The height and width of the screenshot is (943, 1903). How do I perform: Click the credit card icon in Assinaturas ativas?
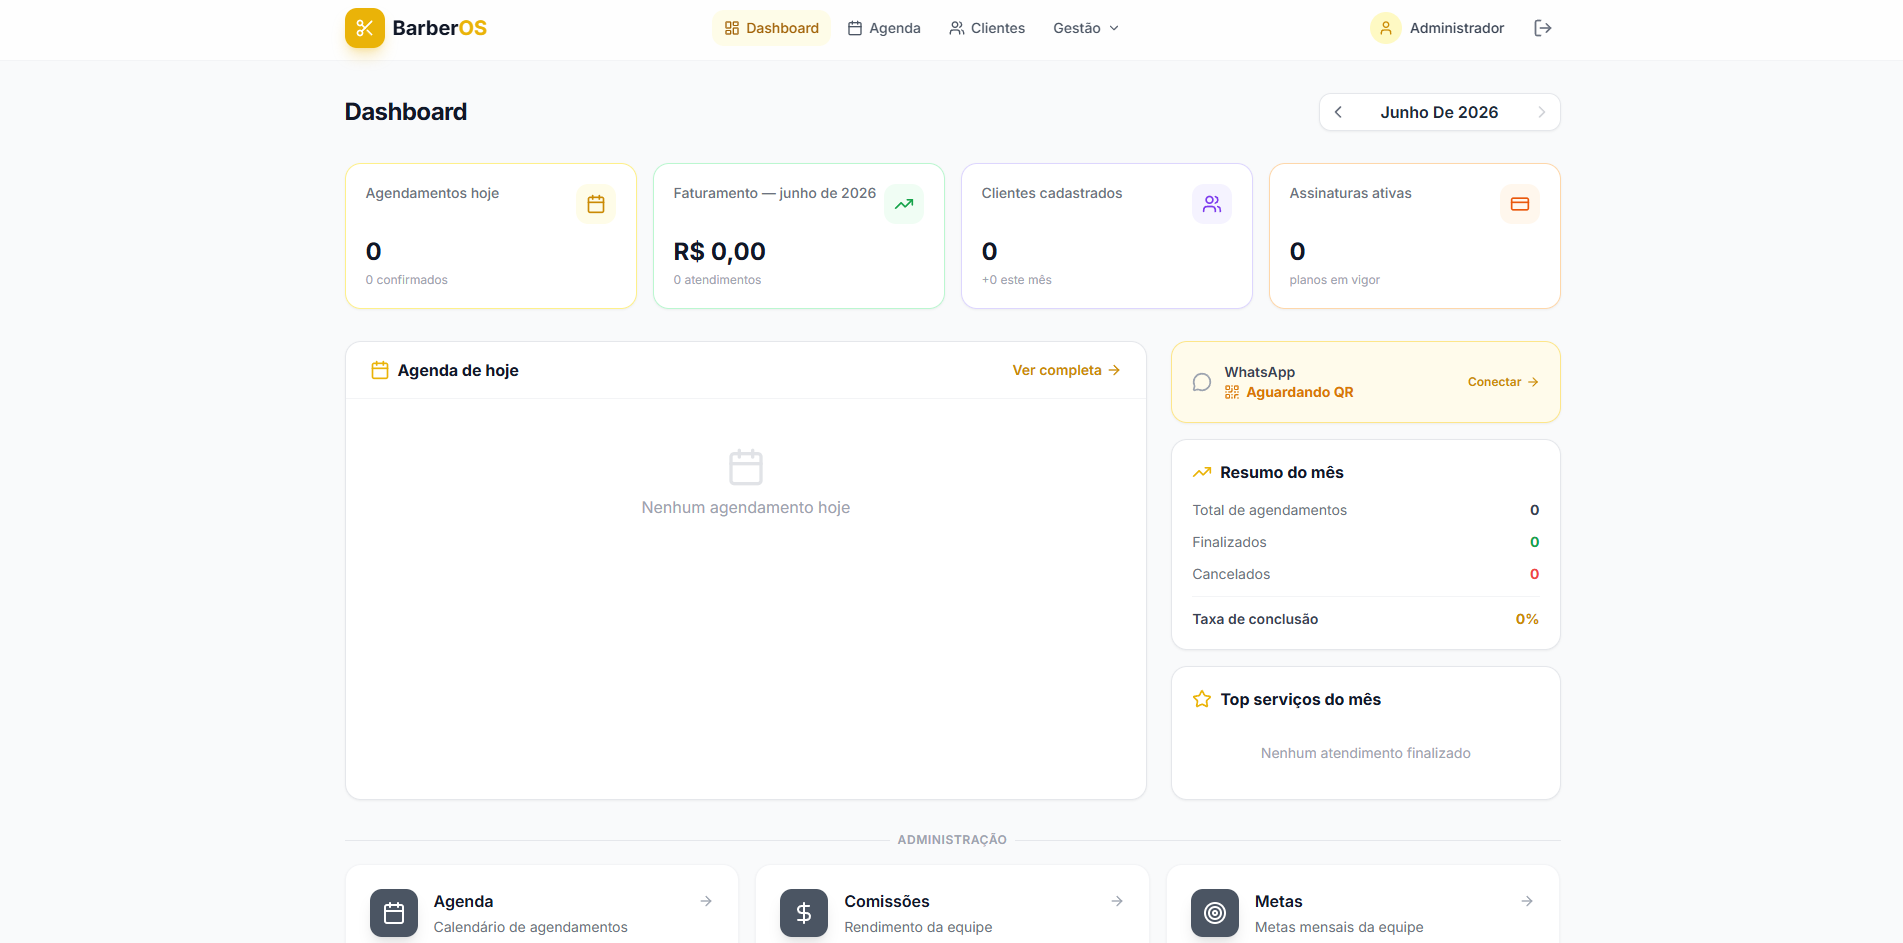(1520, 204)
